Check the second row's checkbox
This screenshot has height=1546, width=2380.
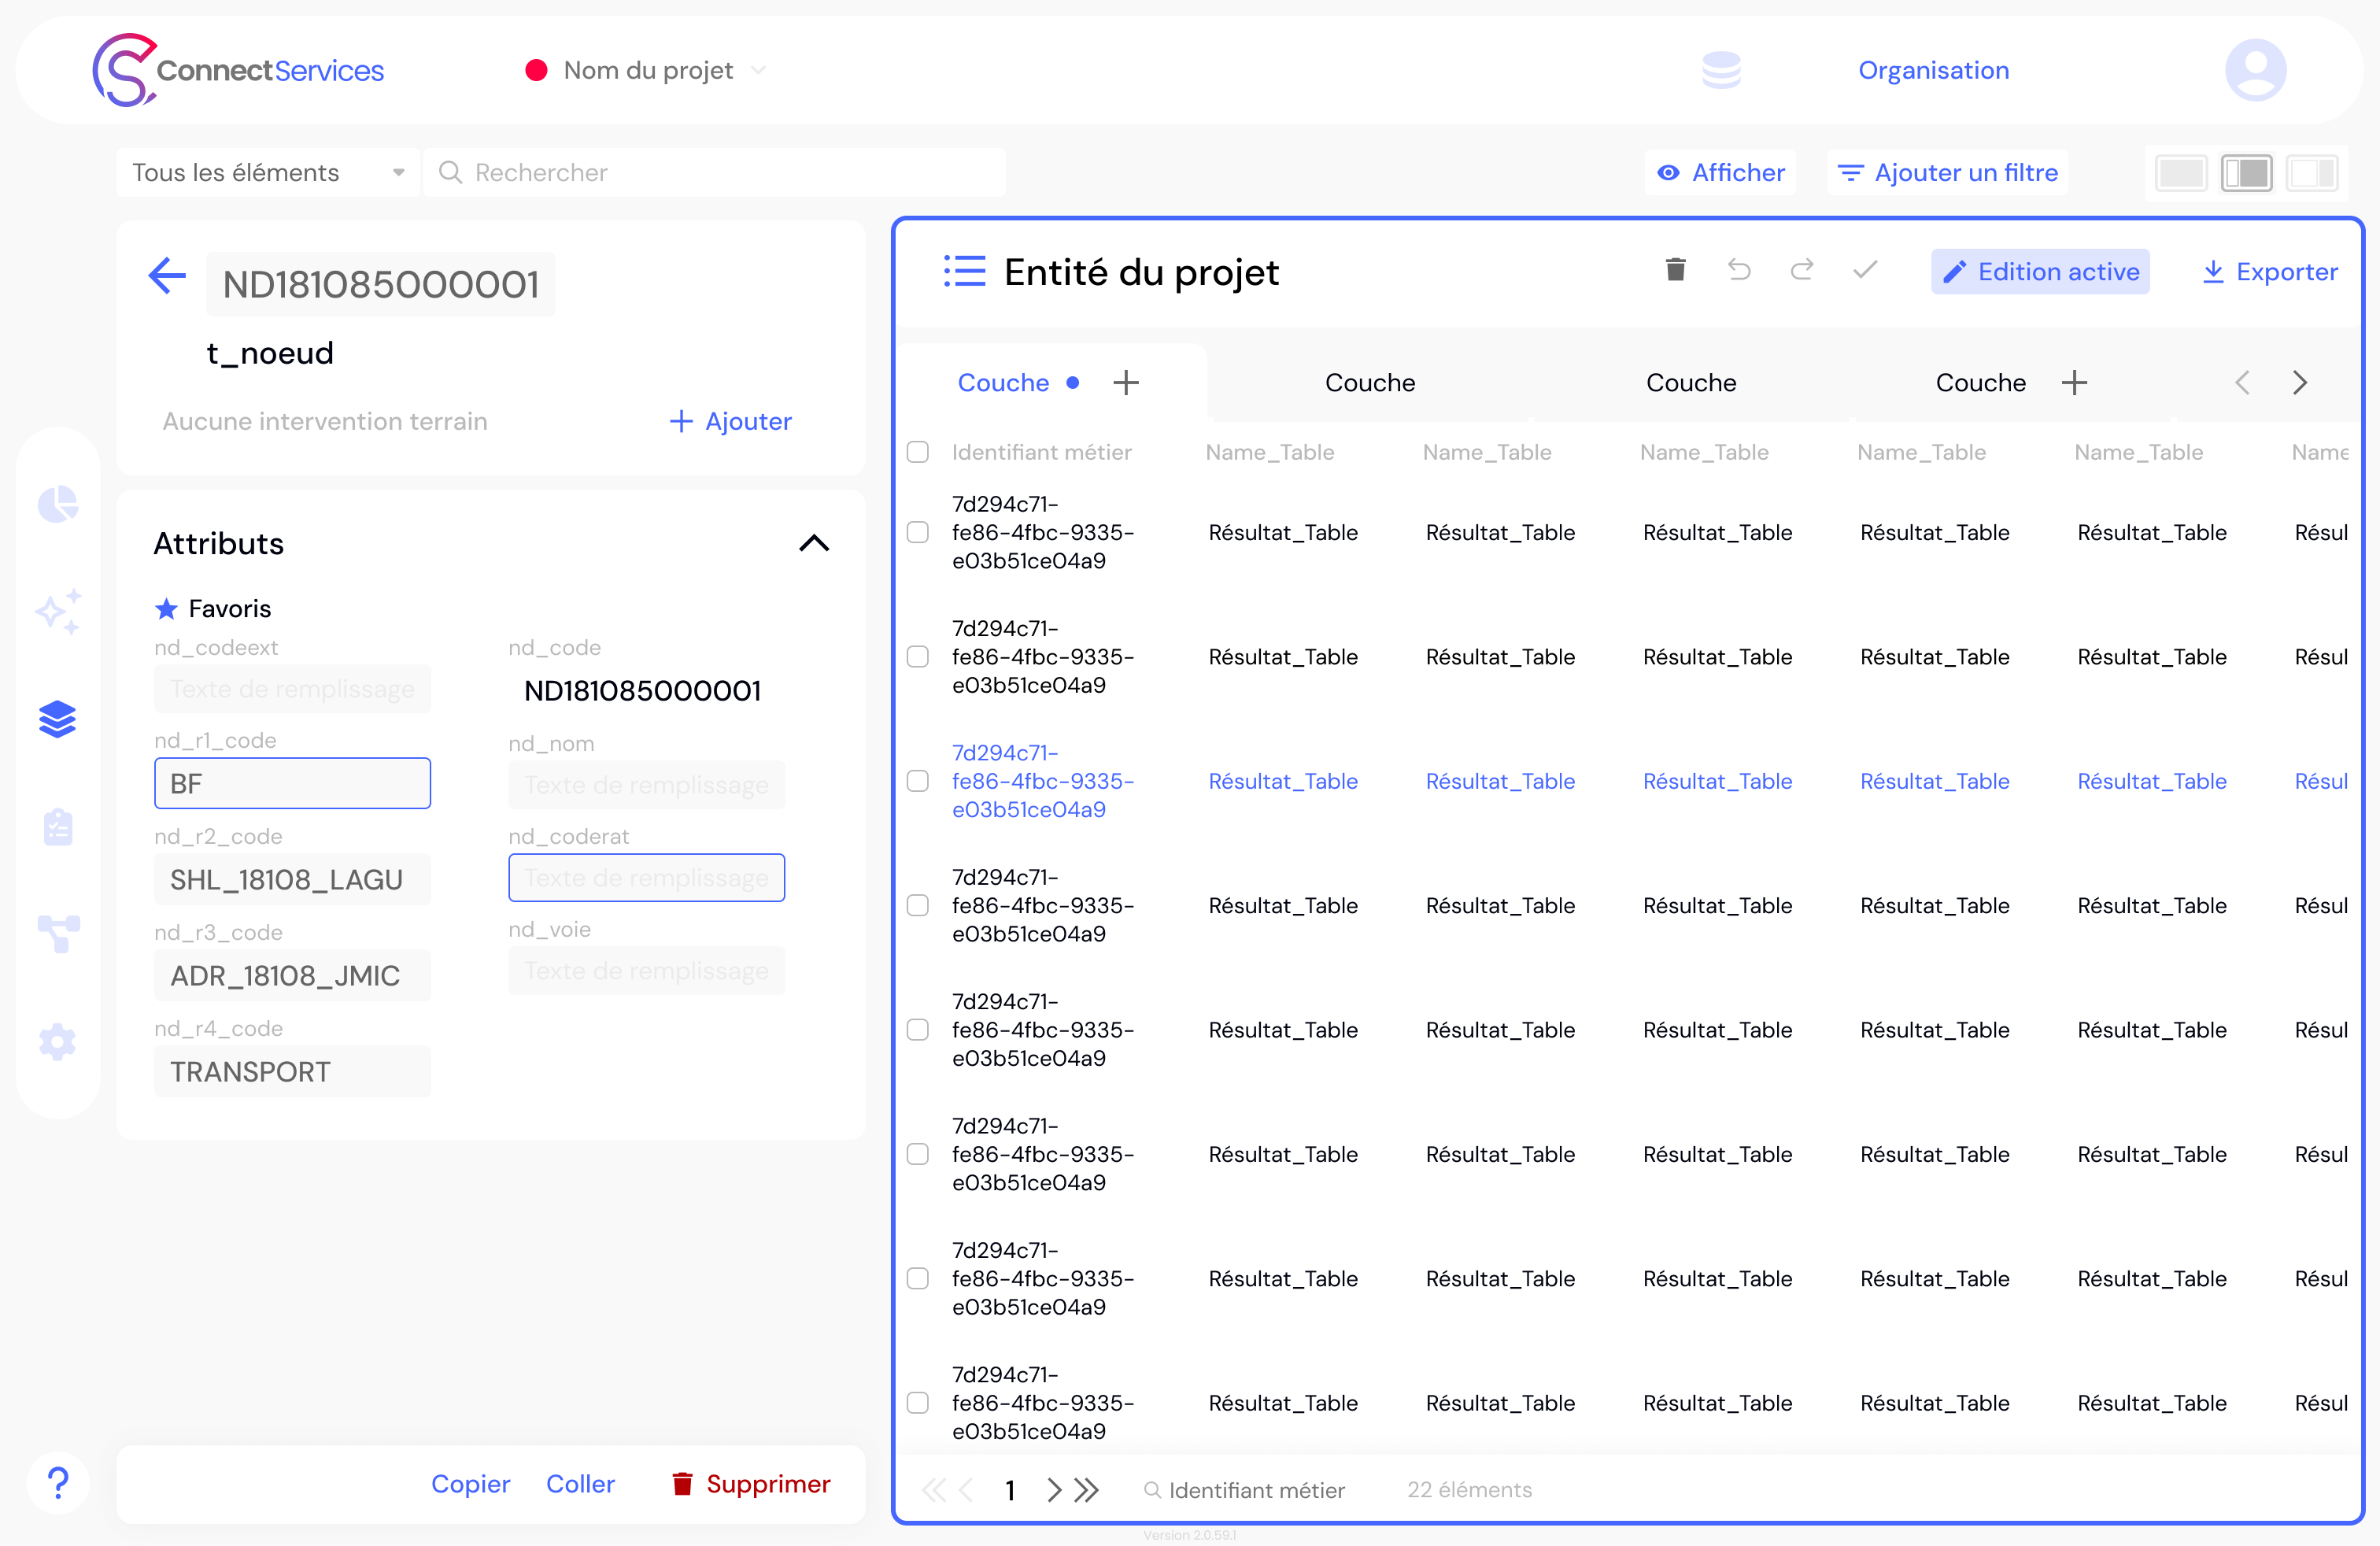[x=918, y=656]
